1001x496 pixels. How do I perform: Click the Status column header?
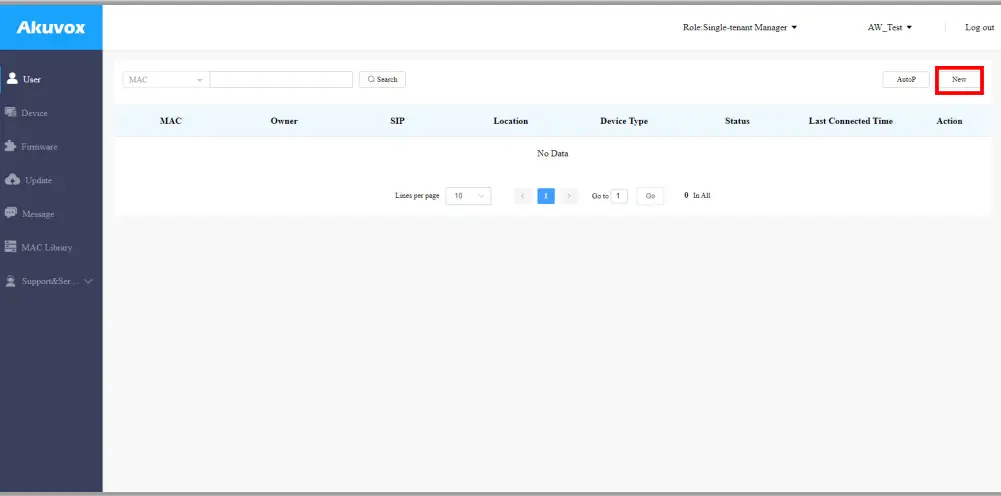click(737, 121)
